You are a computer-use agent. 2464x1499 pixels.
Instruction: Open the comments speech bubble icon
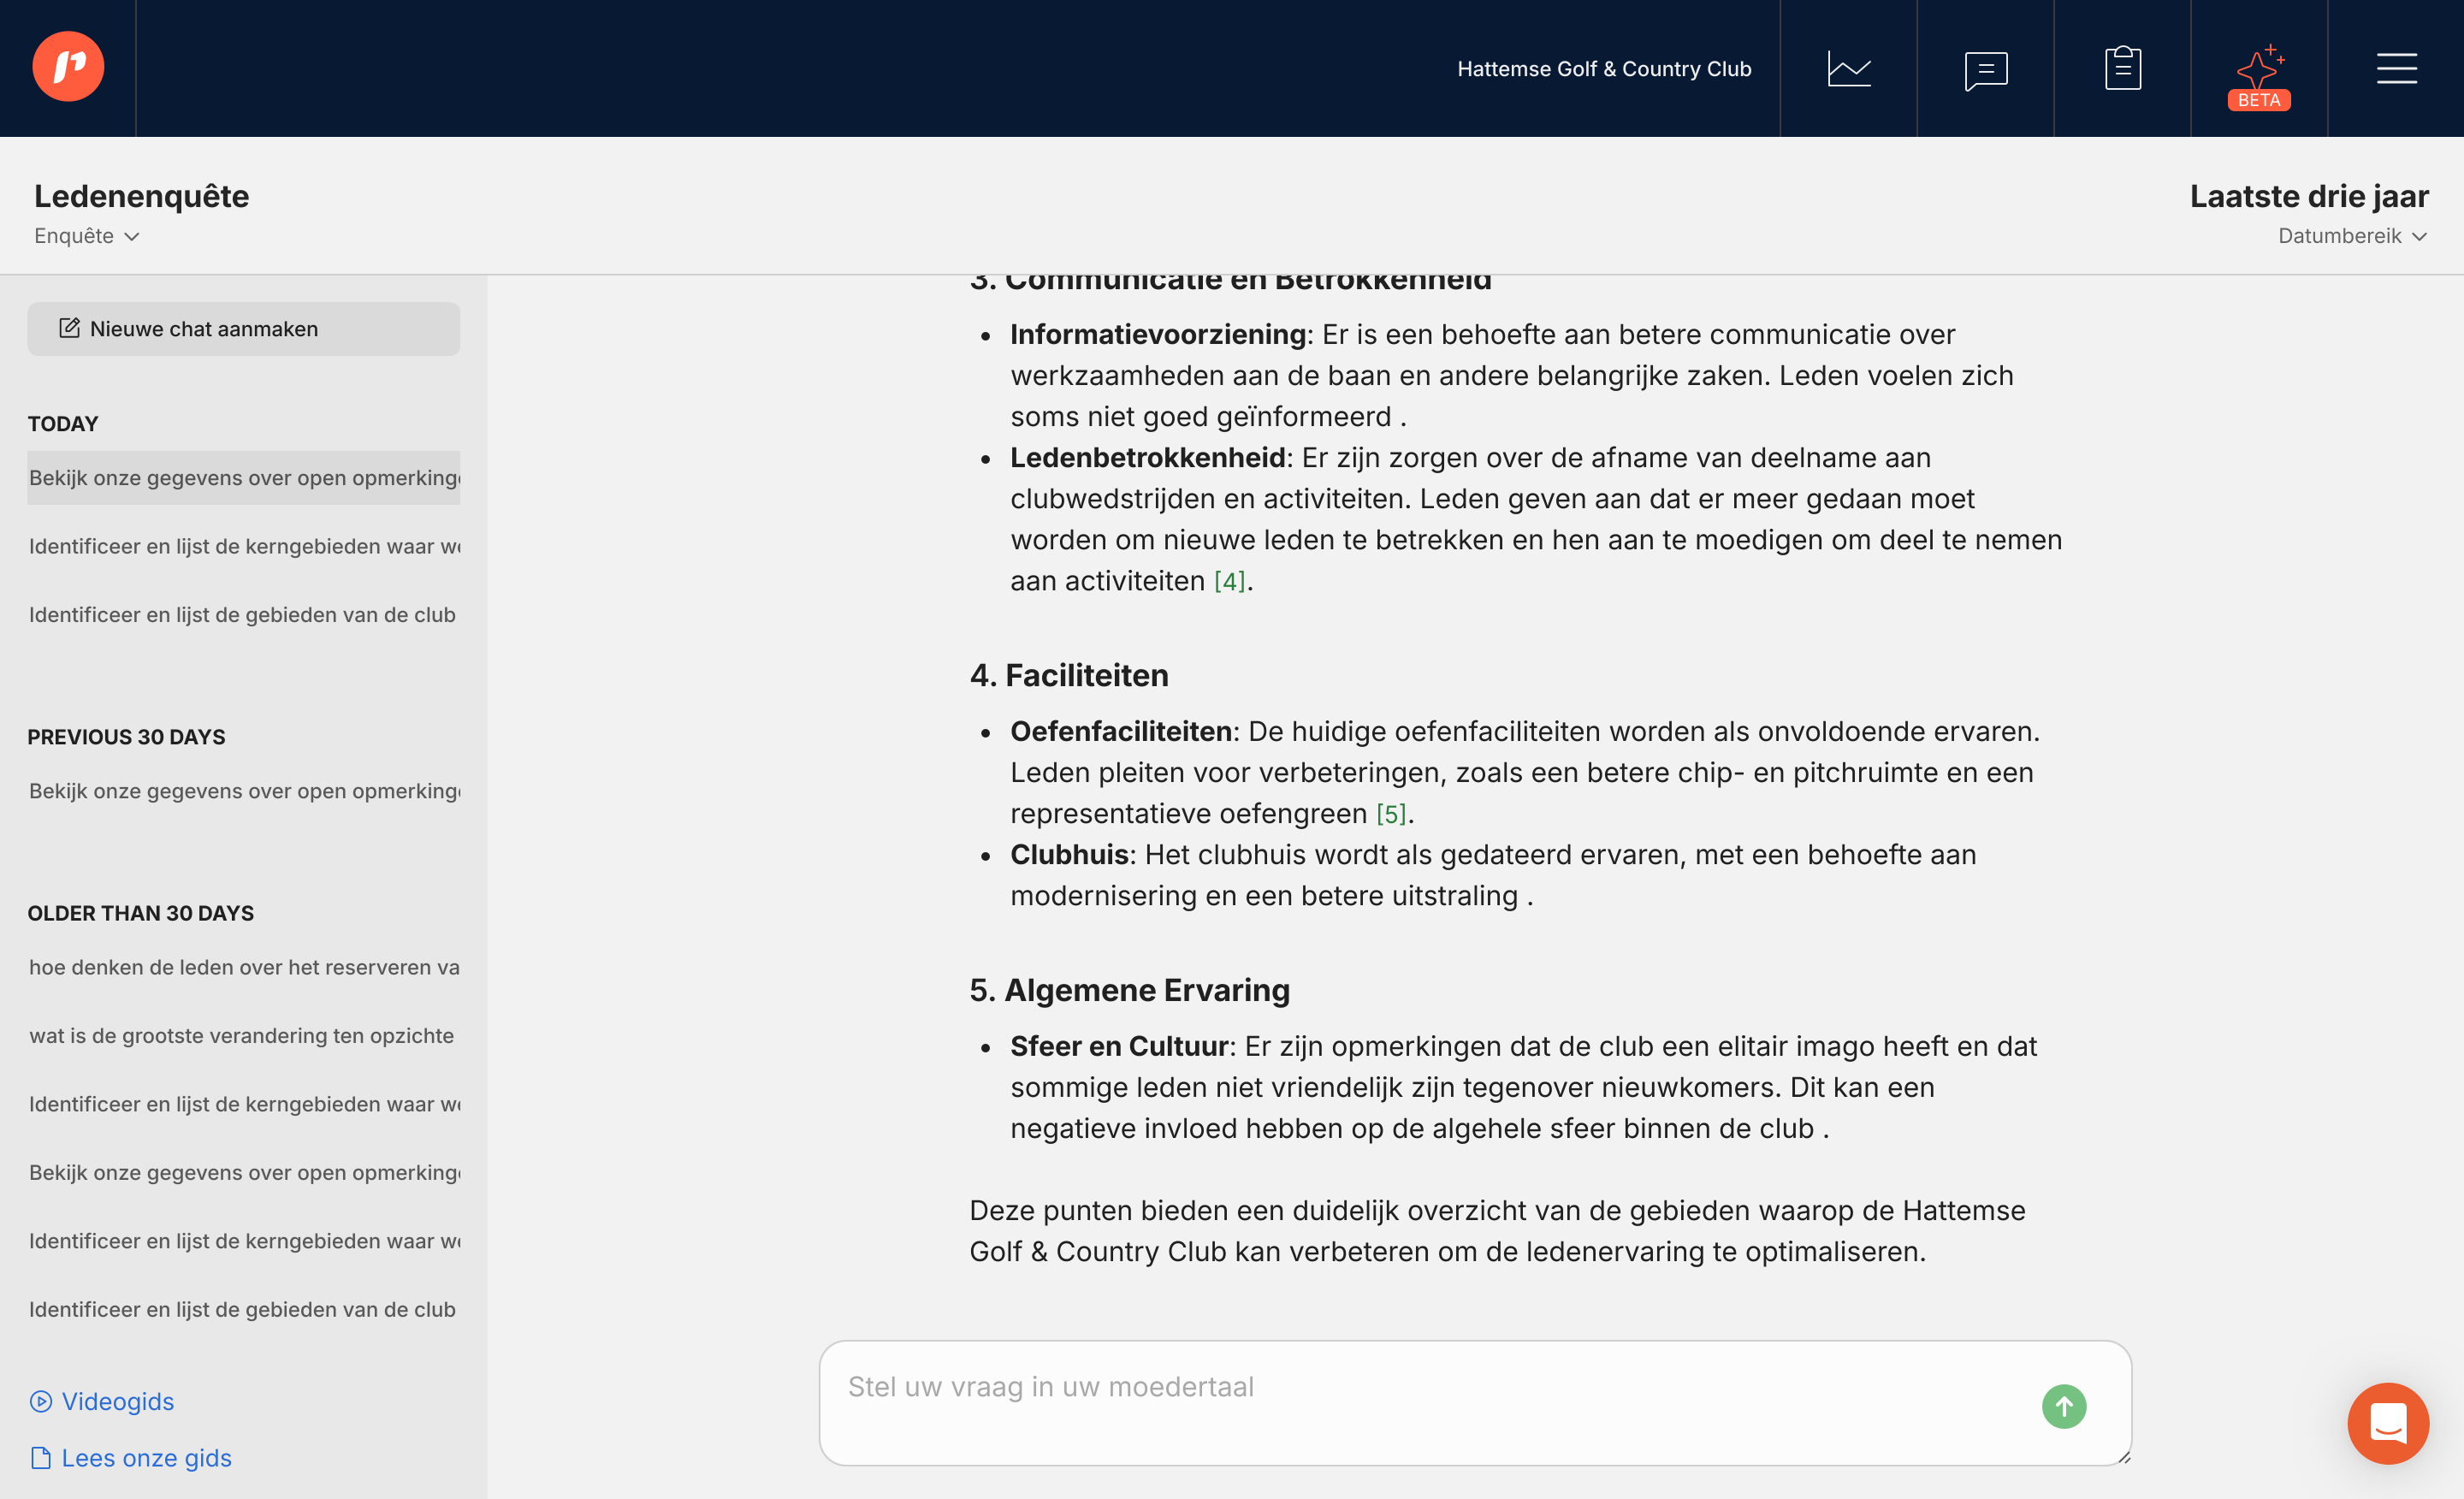click(1985, 69)
